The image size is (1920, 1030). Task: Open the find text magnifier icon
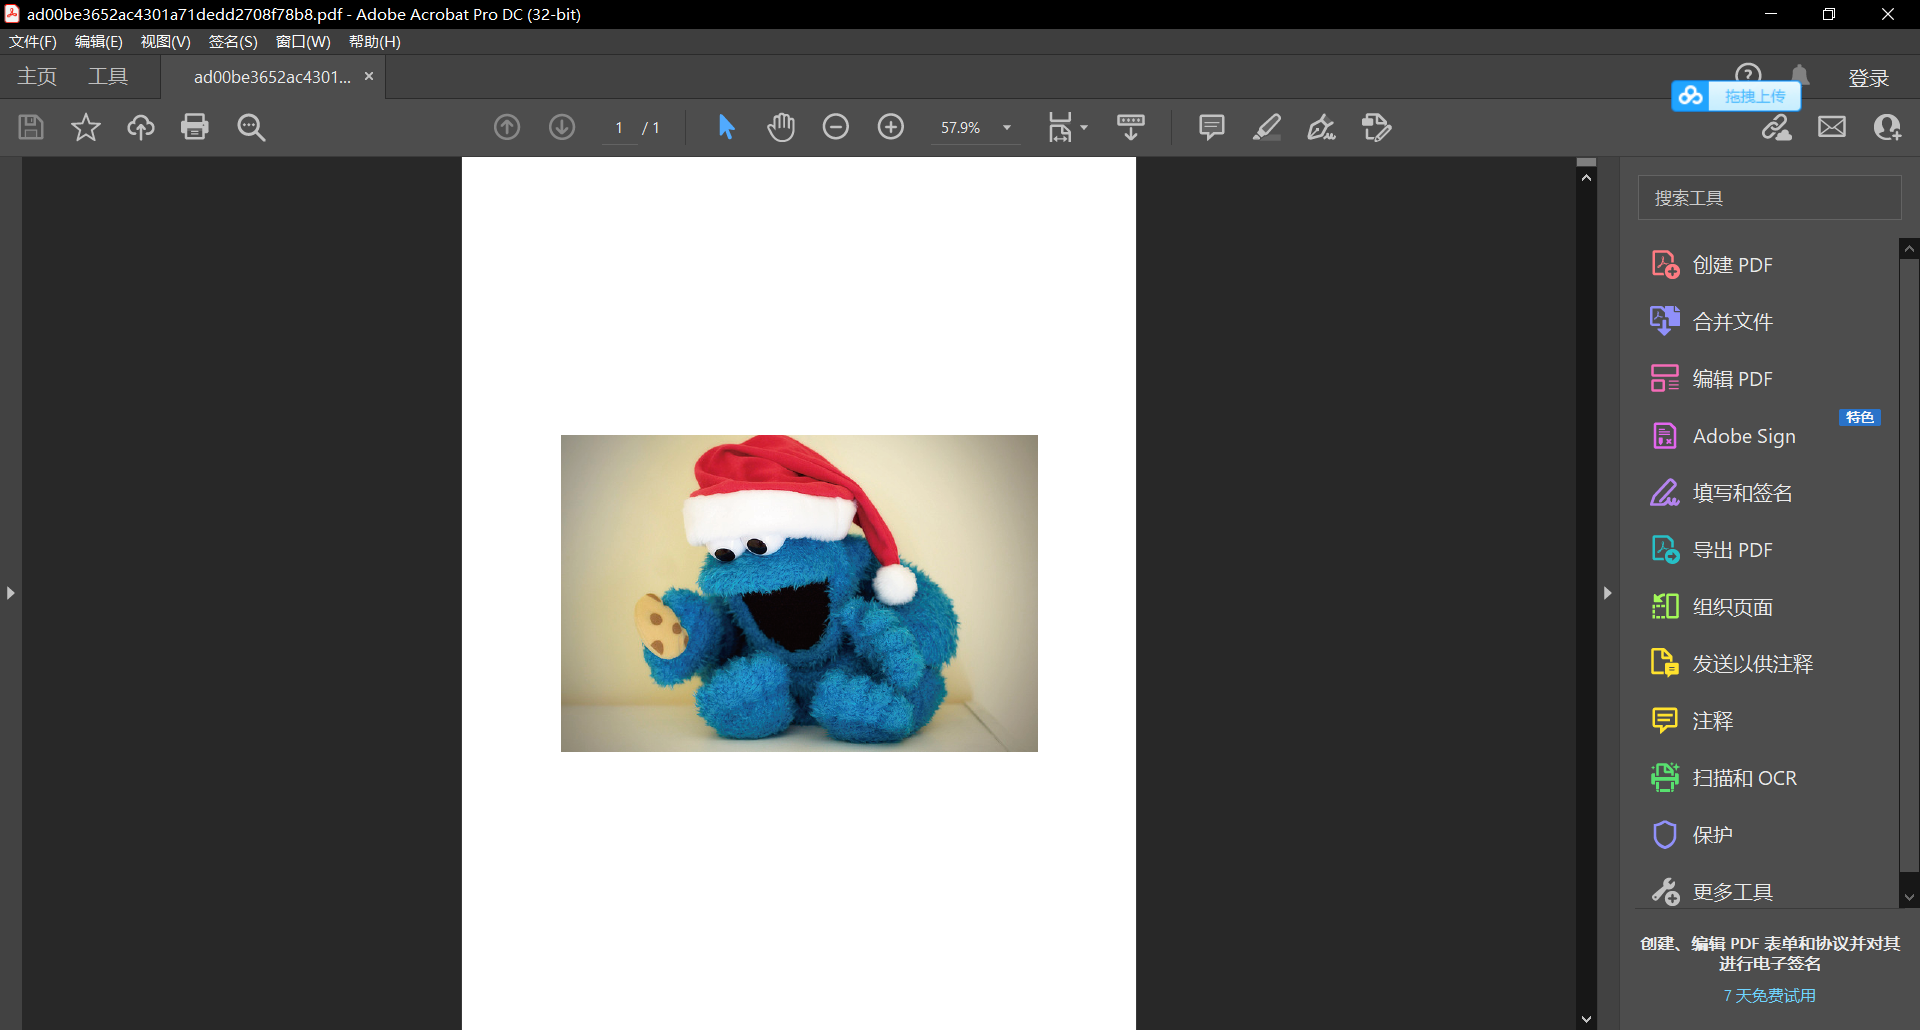(x=251, y=127)
